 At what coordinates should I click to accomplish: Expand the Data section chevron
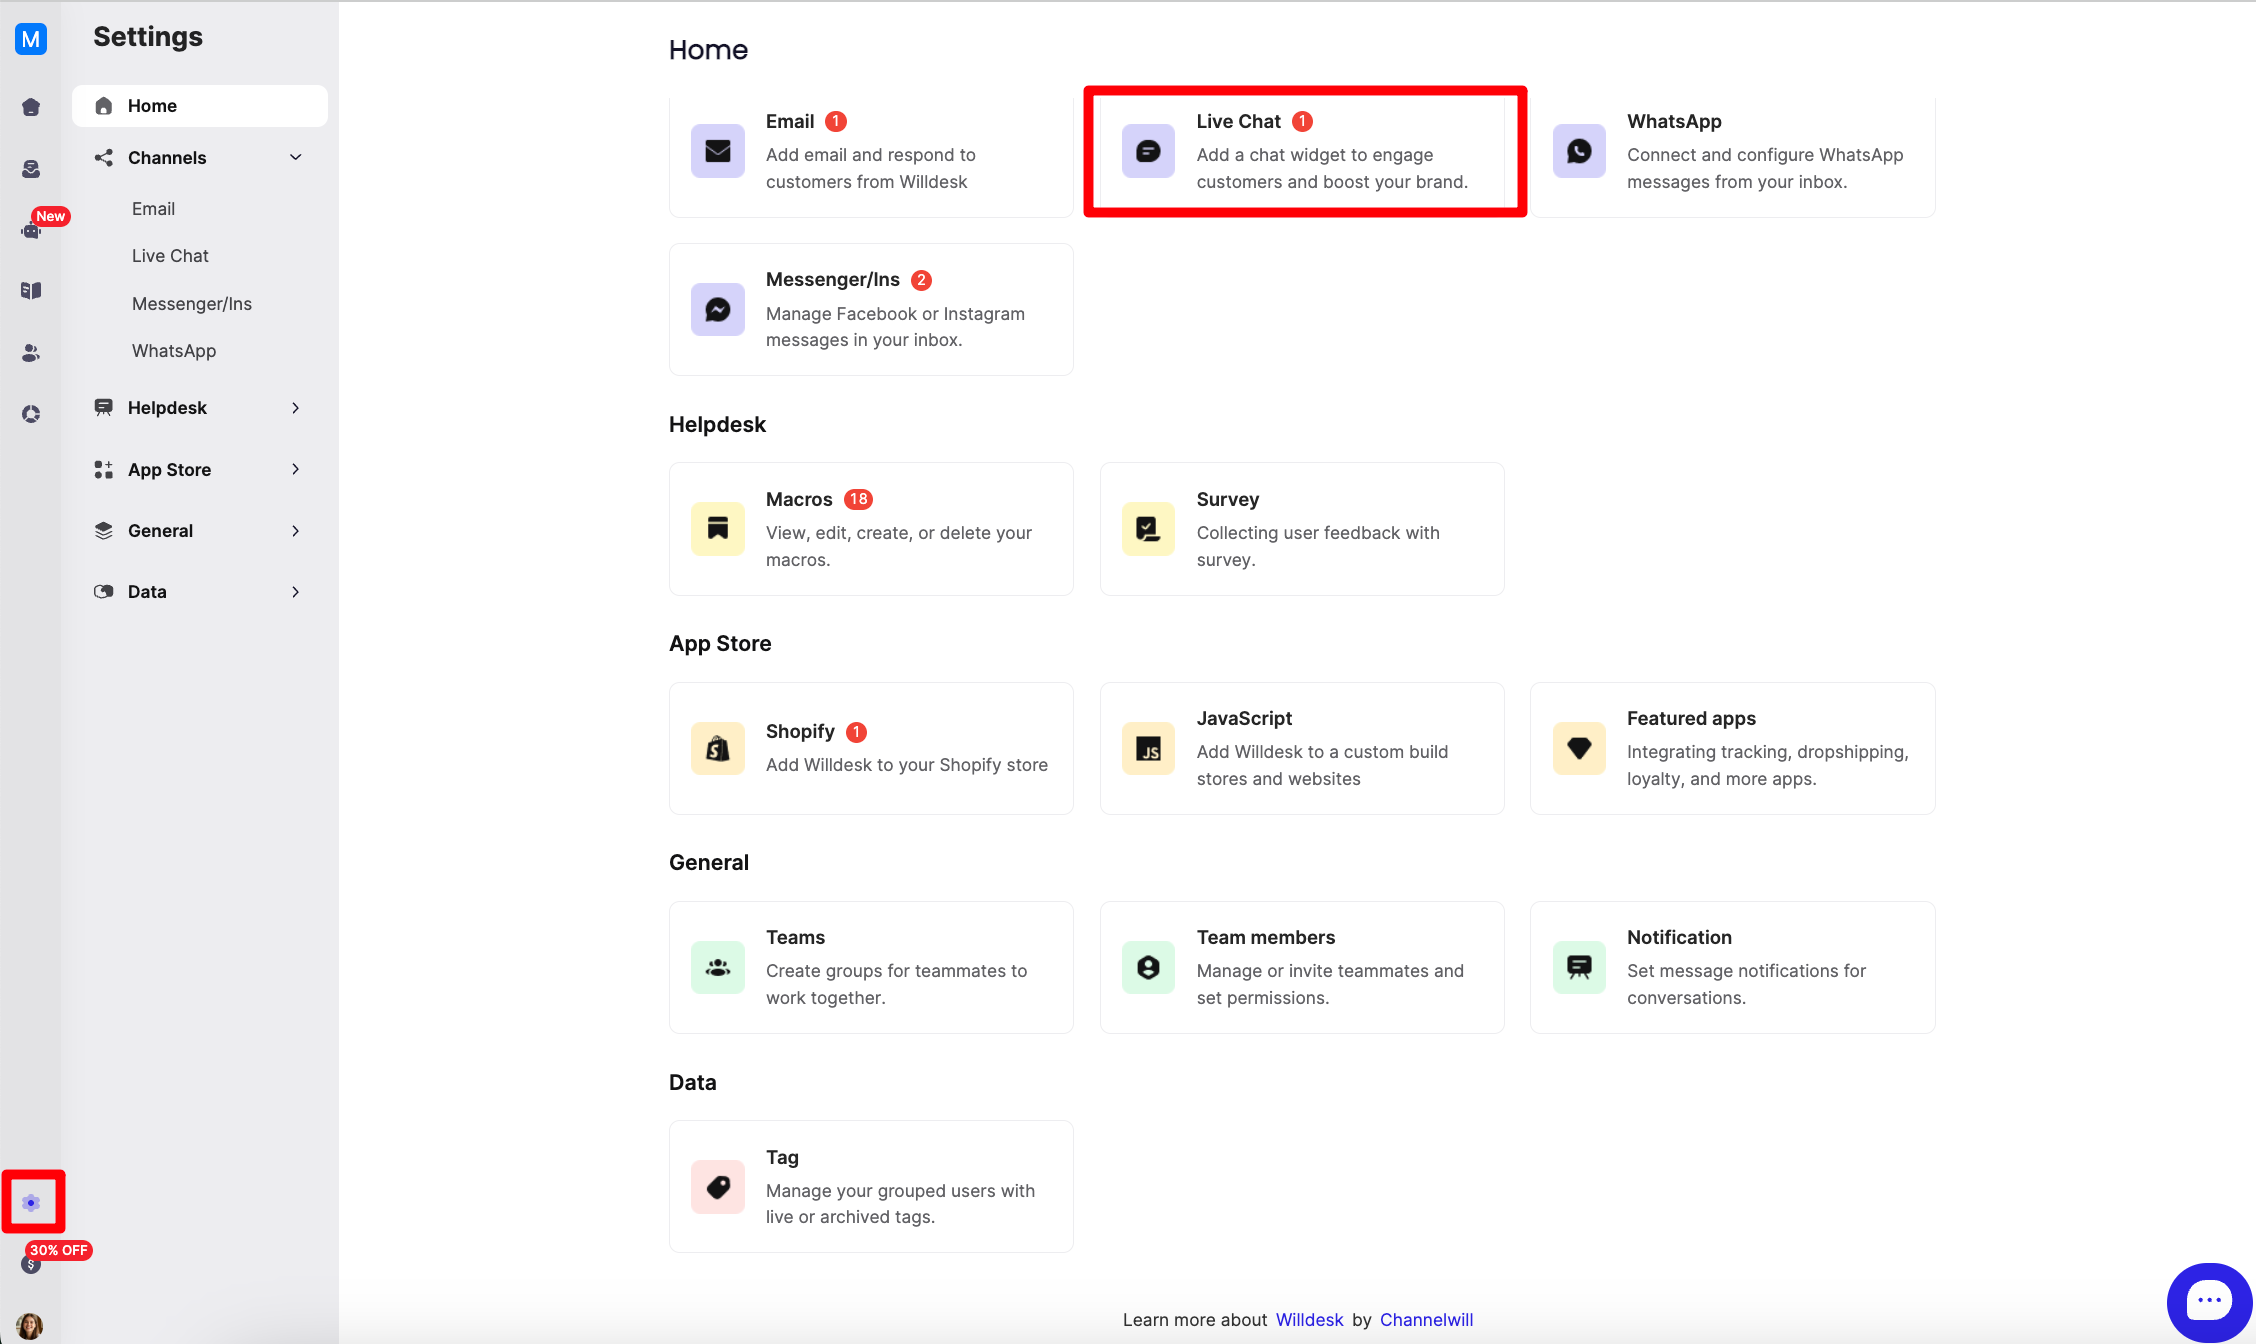pos(296,592)
